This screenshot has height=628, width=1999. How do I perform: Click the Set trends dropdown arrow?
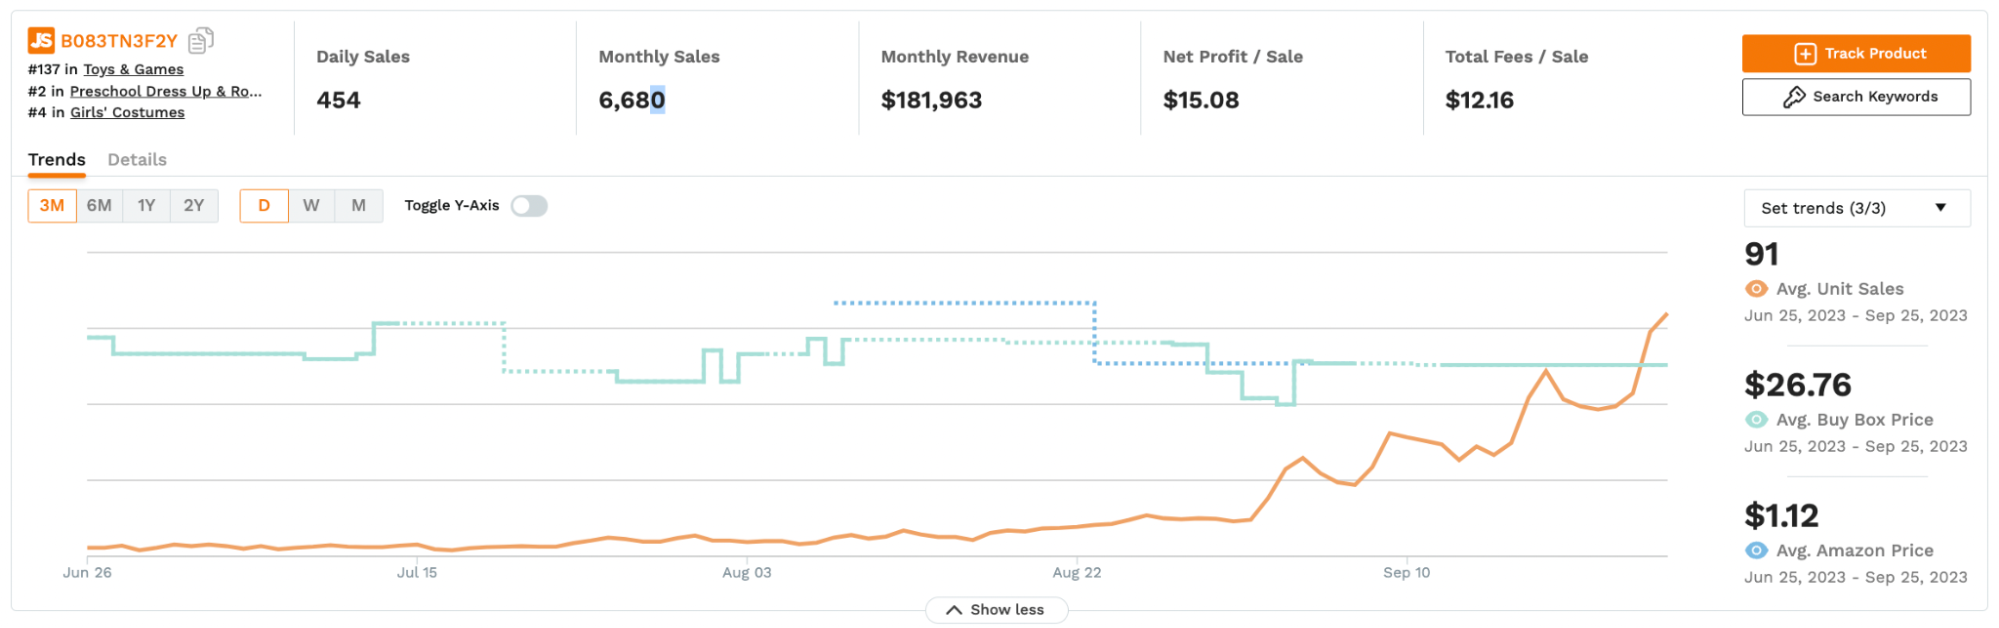1940,208
